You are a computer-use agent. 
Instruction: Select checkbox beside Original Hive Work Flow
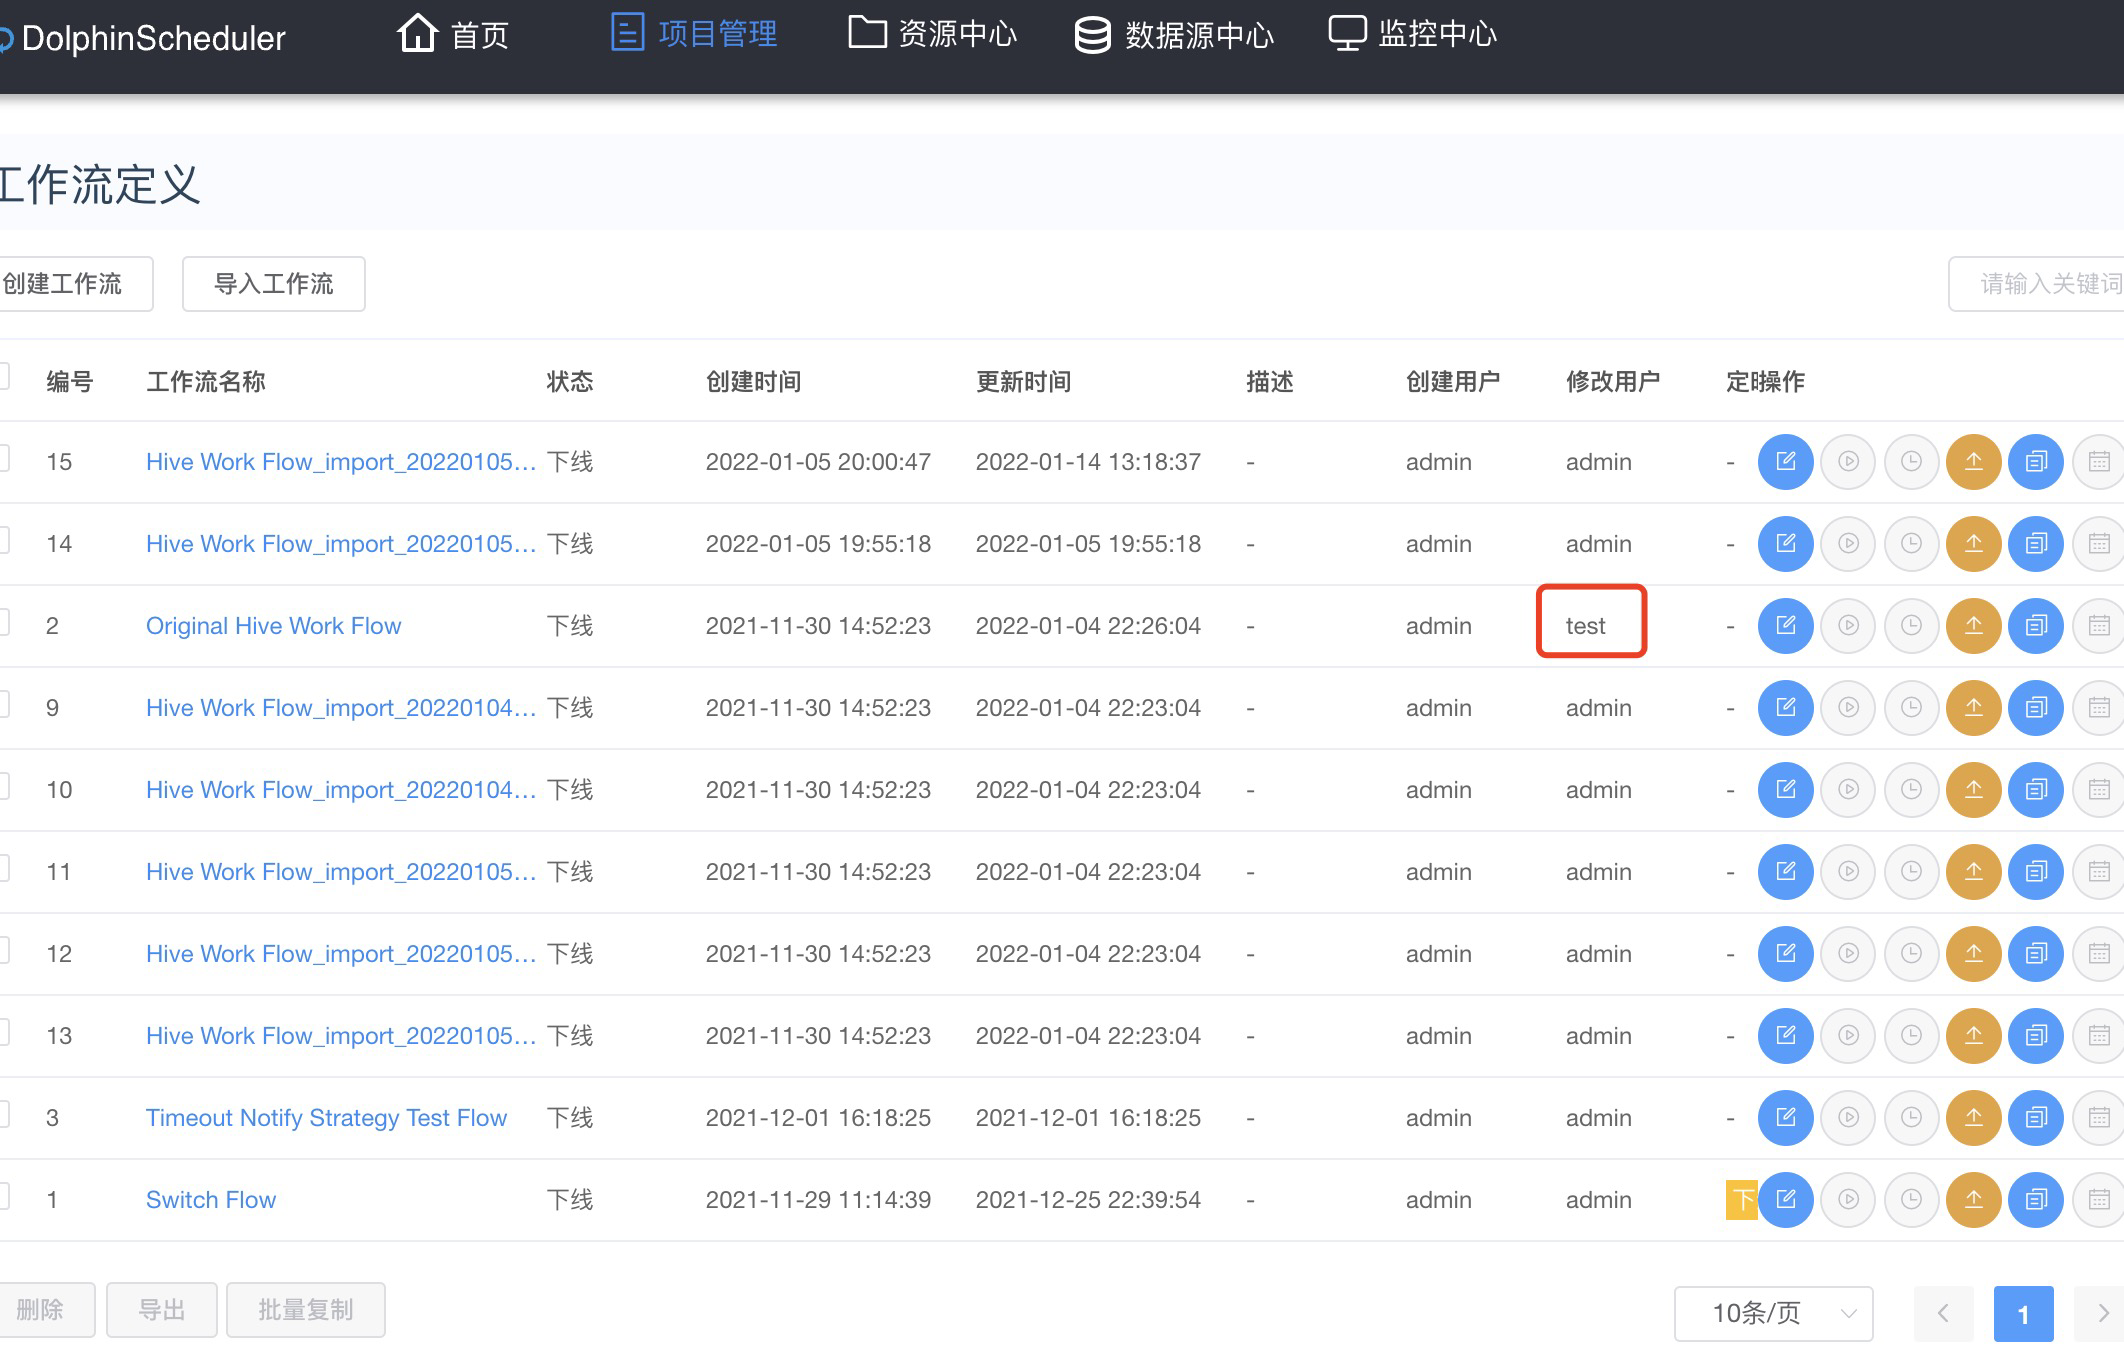[x=3, y=622]
